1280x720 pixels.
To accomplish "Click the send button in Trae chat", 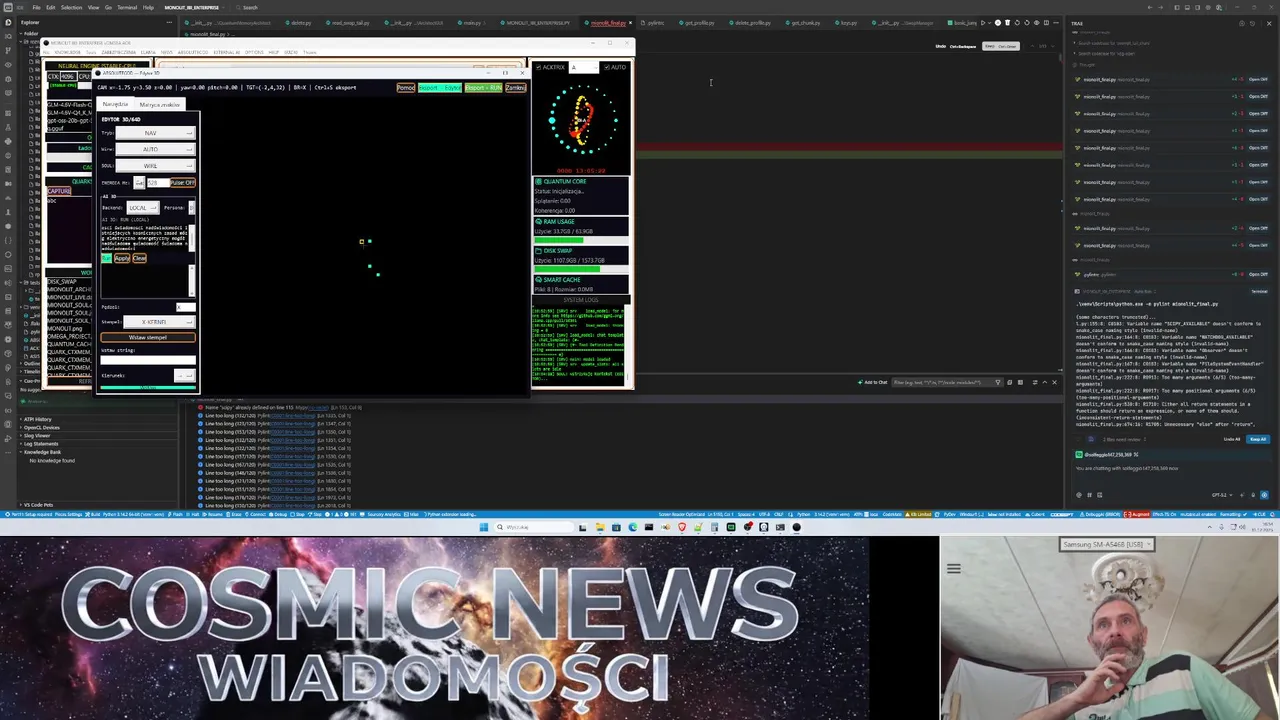I will pos(1264,494).
